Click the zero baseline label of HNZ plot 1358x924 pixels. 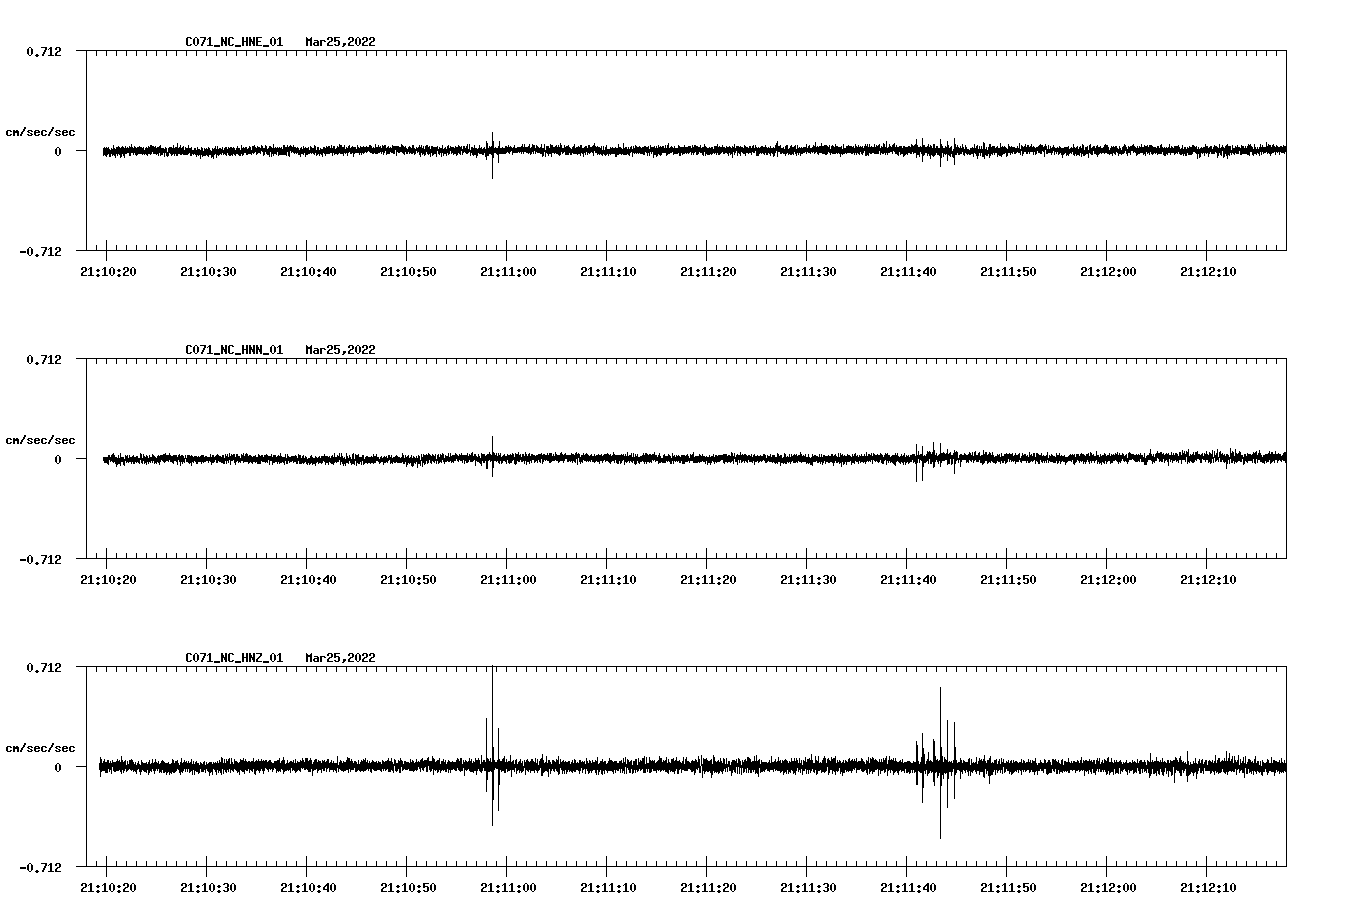pos(58,767)
